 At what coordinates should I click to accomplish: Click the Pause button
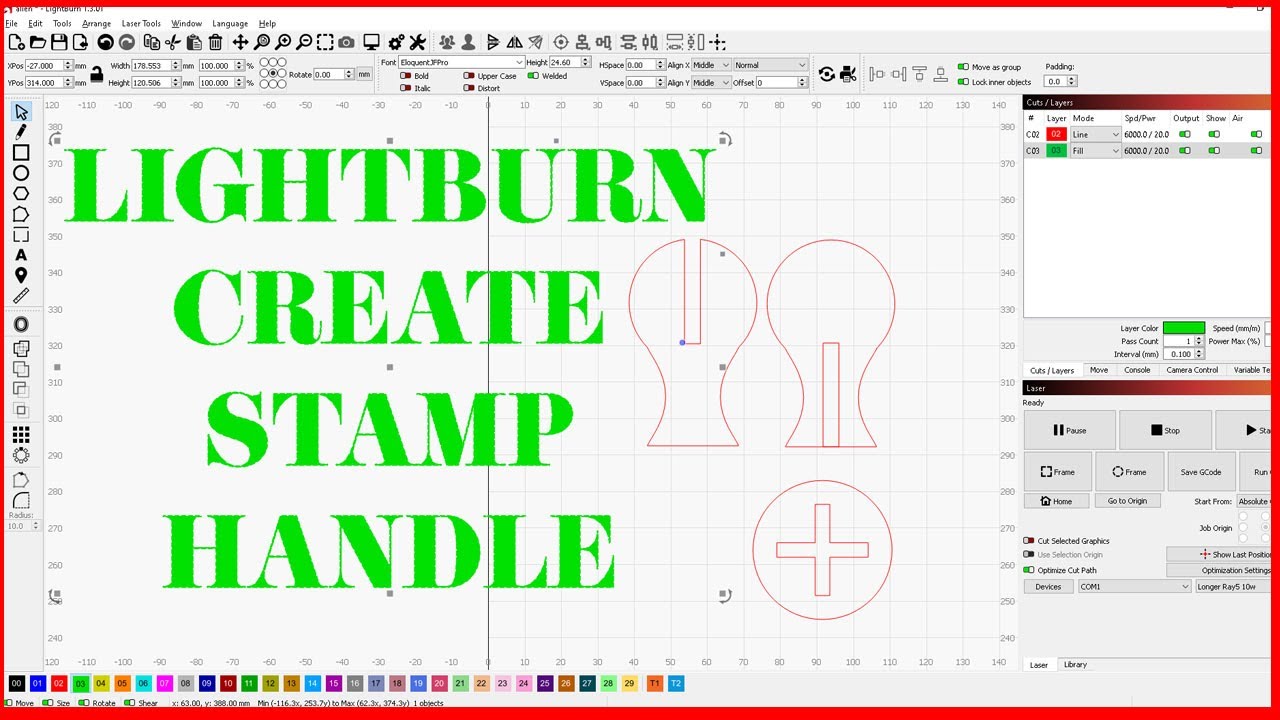tap(1069, 431)
